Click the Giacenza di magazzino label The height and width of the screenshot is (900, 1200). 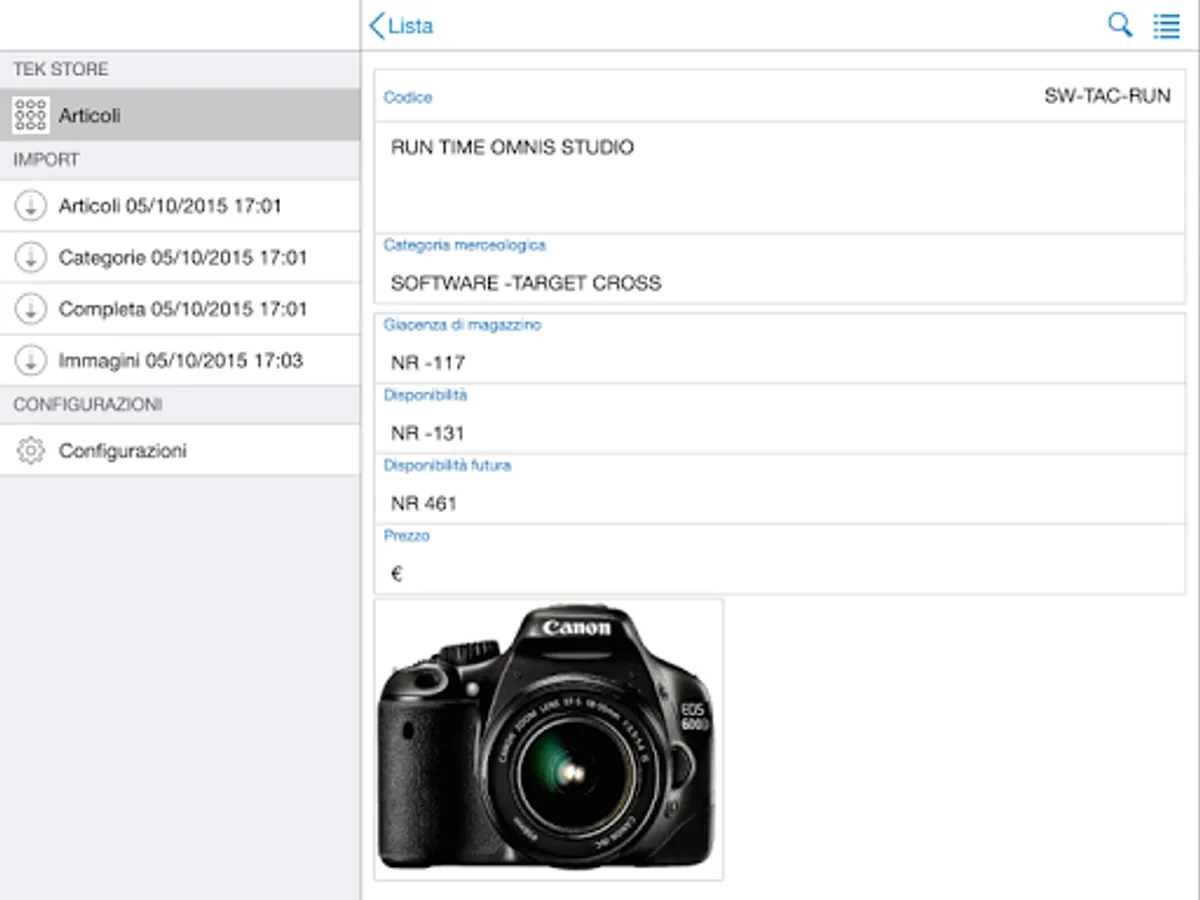click(462, 325)
